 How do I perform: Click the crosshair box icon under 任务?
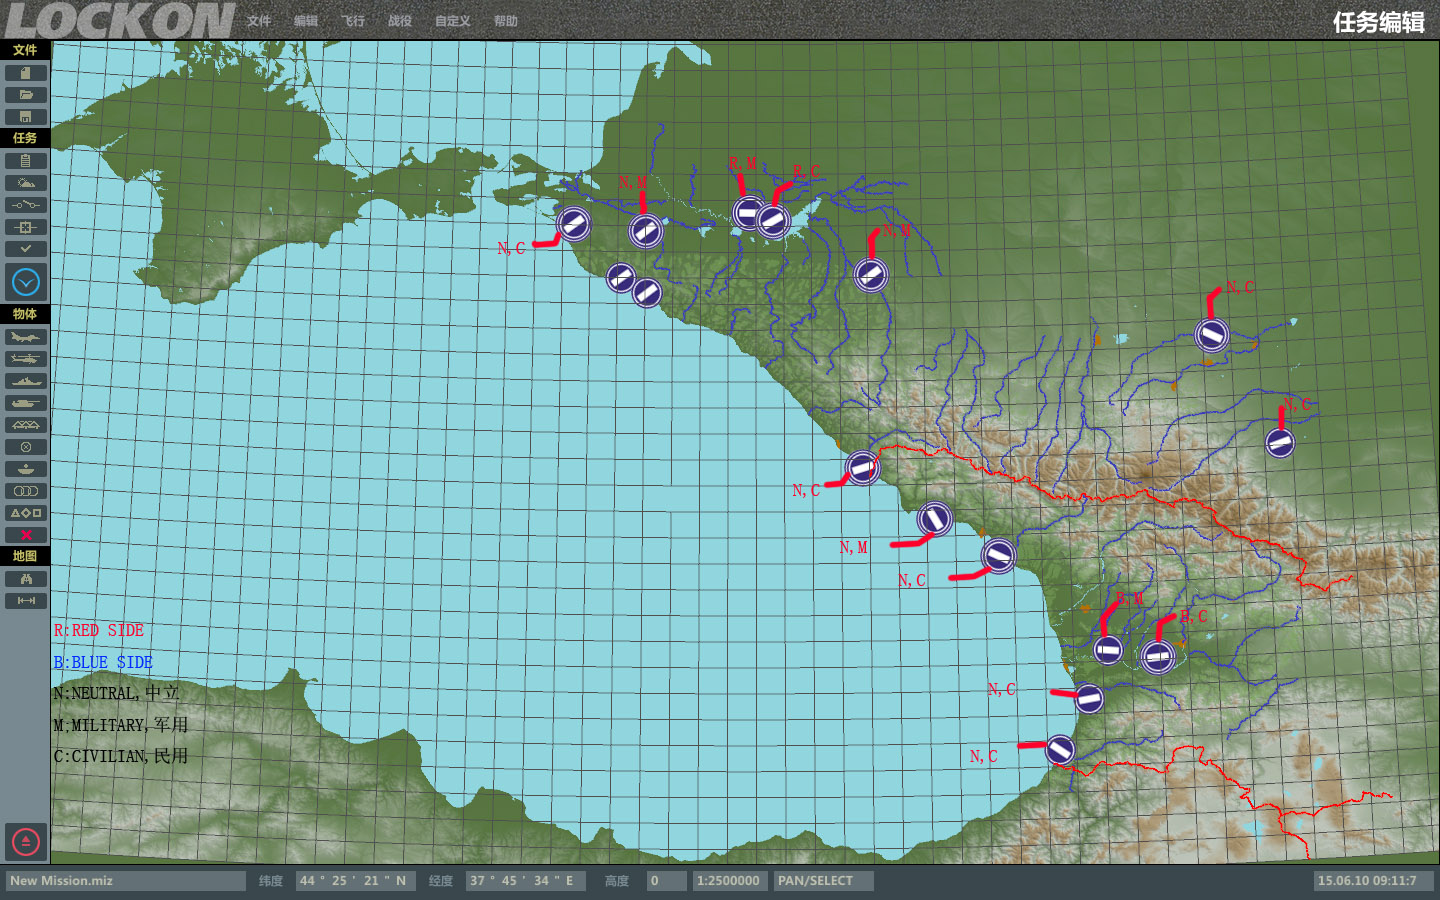pyautogui.click(x=25, y=227)
